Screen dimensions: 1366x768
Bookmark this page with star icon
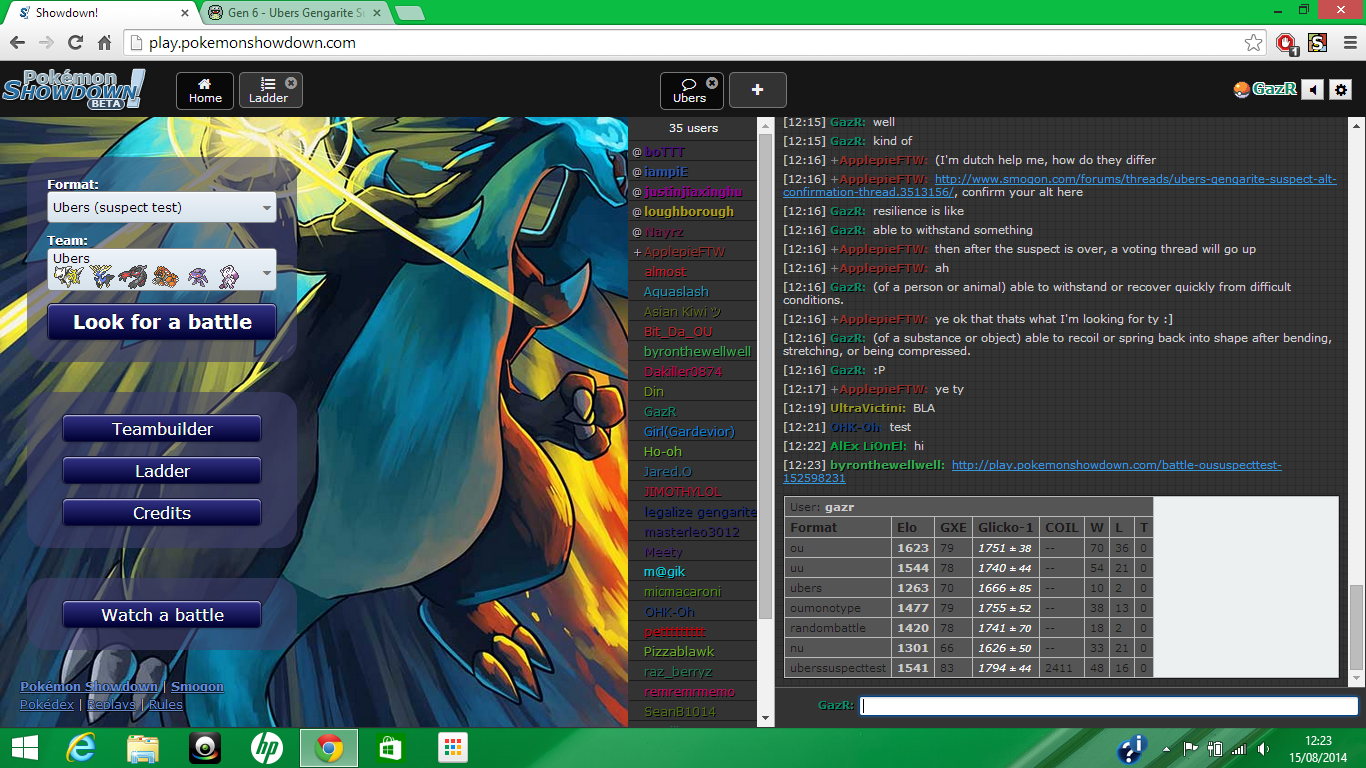tap(1253, 42)
